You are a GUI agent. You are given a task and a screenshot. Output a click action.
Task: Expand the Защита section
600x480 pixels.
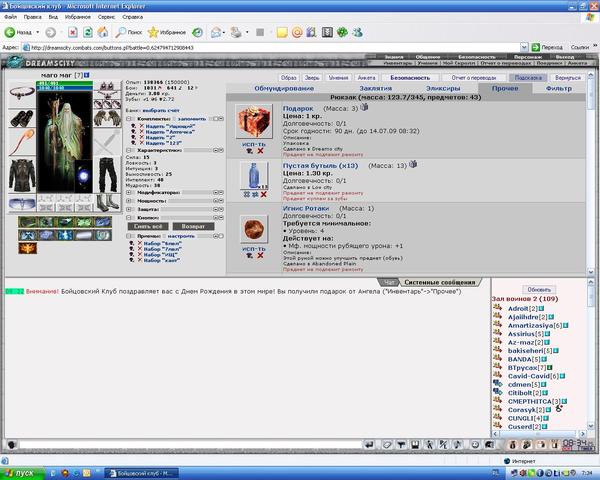click(x=129, y=209)
